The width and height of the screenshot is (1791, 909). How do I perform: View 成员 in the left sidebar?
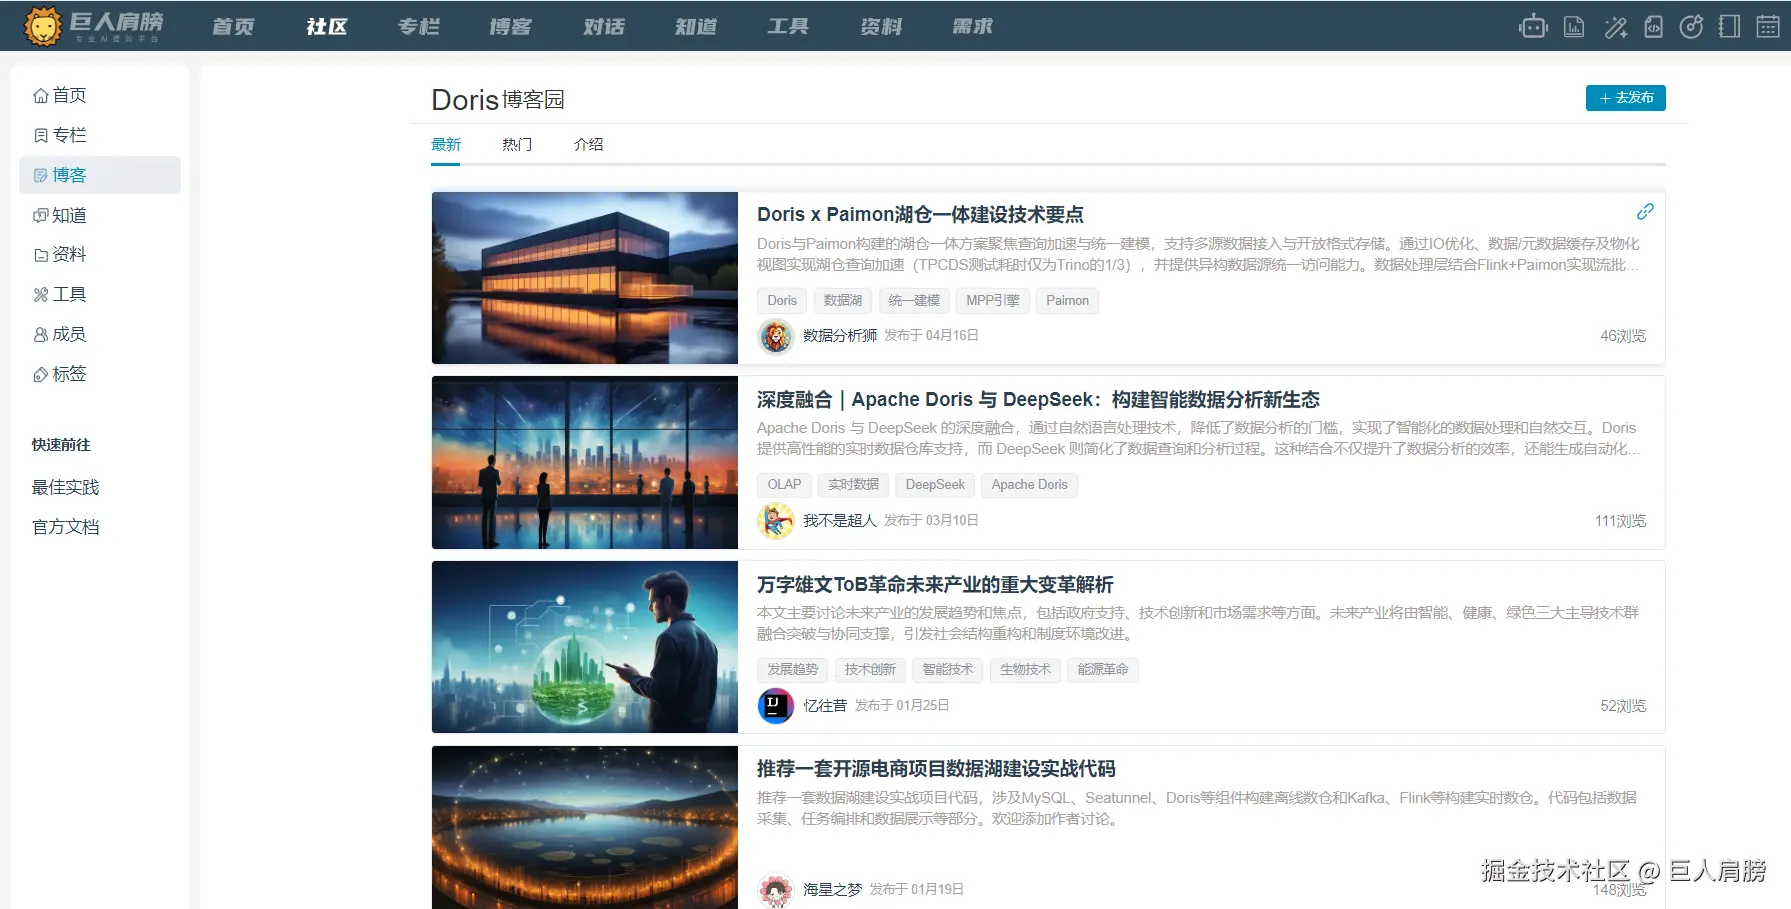60,334
